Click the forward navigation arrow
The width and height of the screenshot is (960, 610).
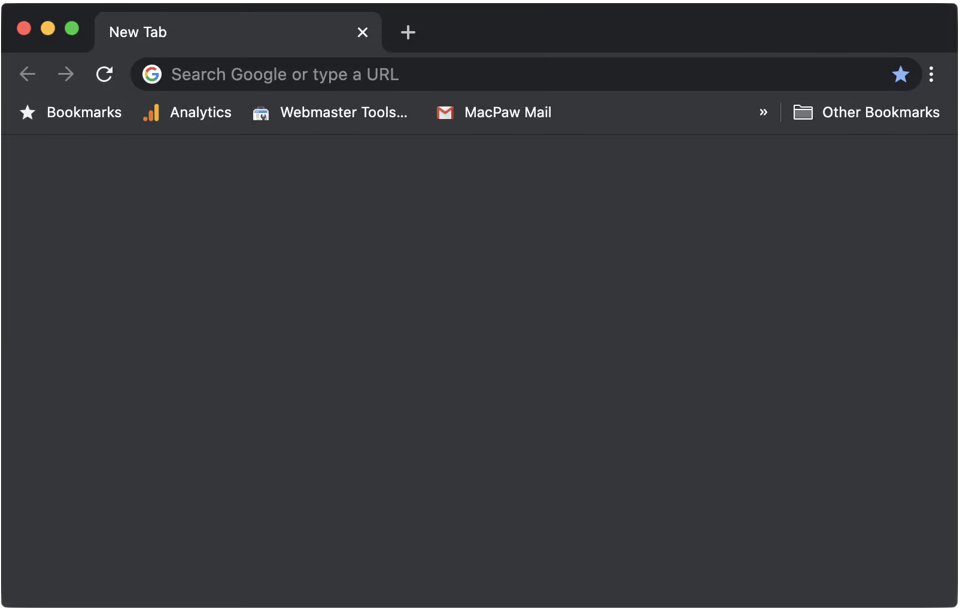click(x=66, y=74)
